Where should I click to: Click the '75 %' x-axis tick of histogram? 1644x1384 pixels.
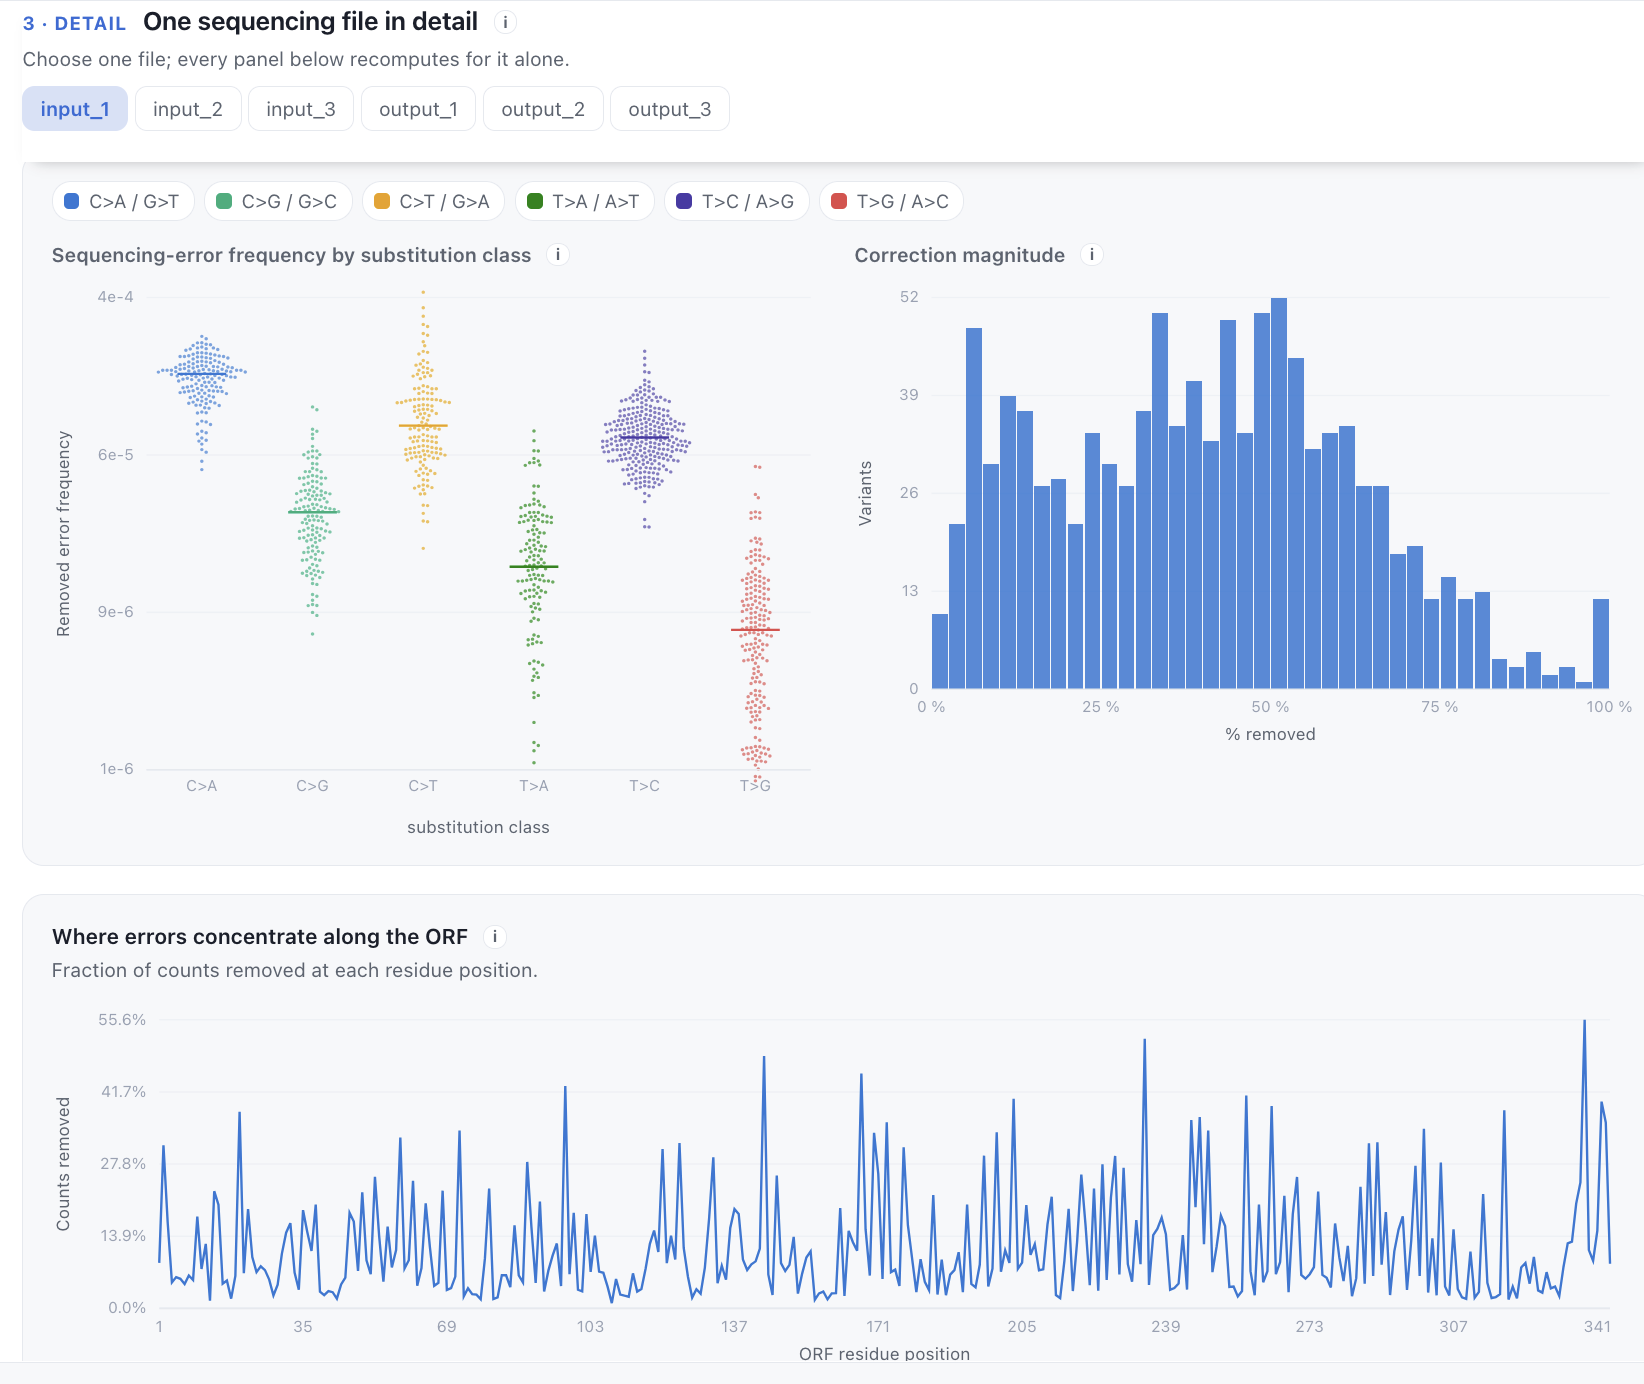pos(1439,707)
